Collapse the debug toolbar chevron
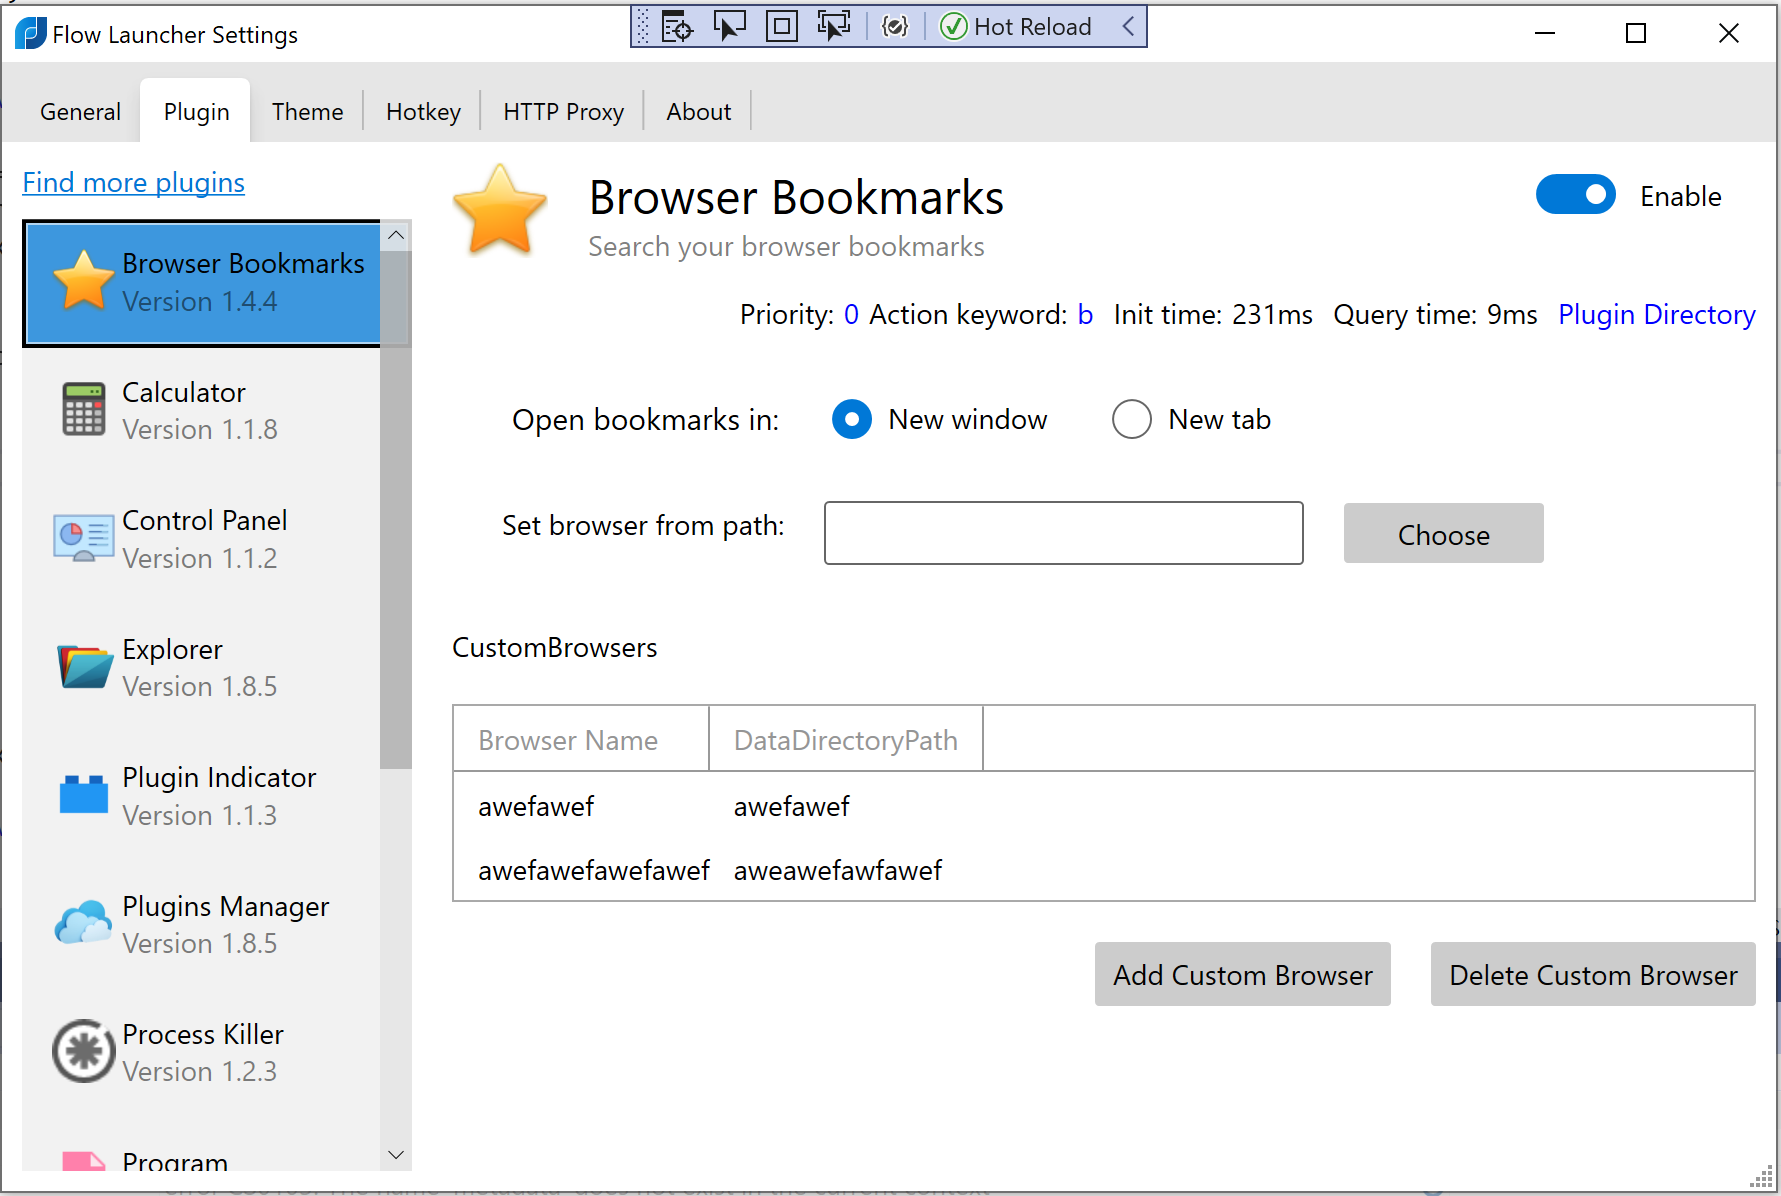The image size is (1781, 1196). click(x=1128, y=27)
